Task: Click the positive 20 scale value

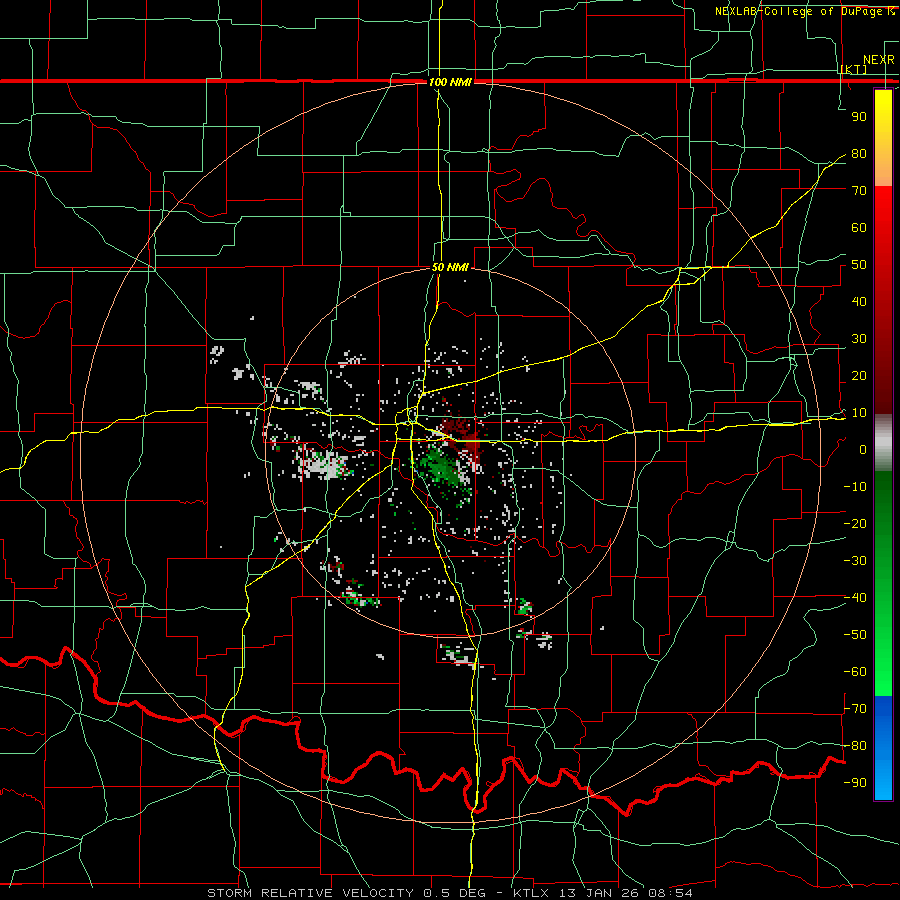Action: point(859,376)
